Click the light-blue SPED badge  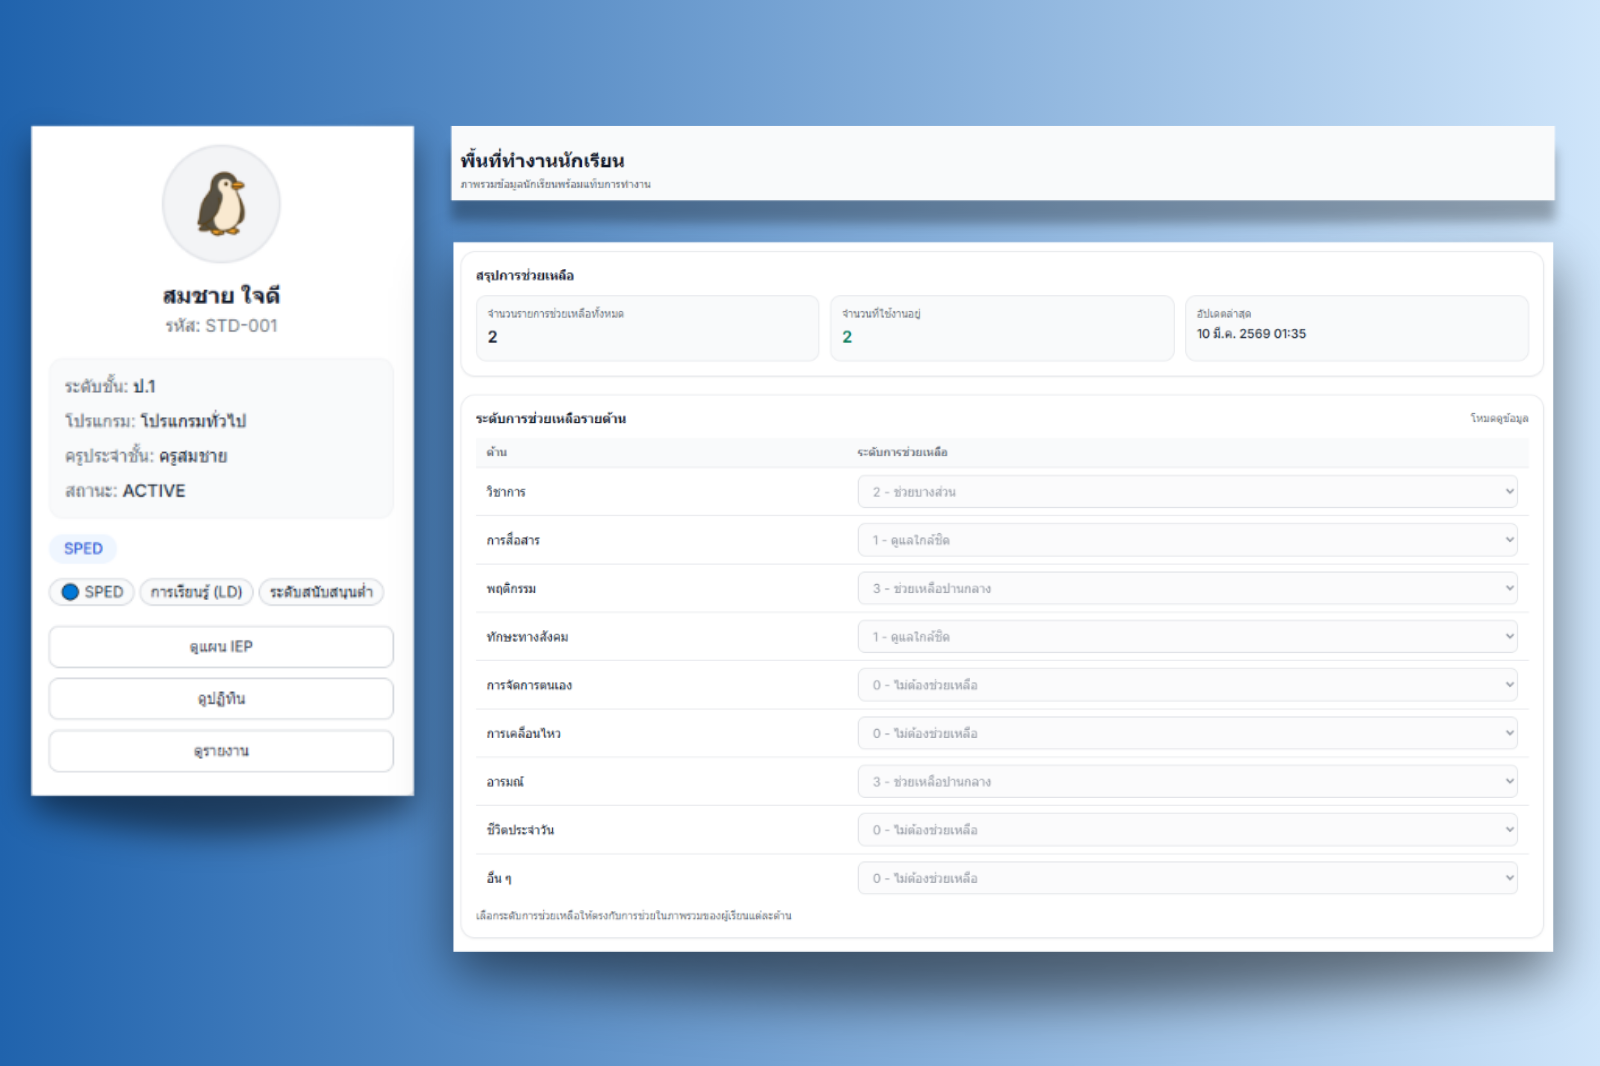coord(83,548)
